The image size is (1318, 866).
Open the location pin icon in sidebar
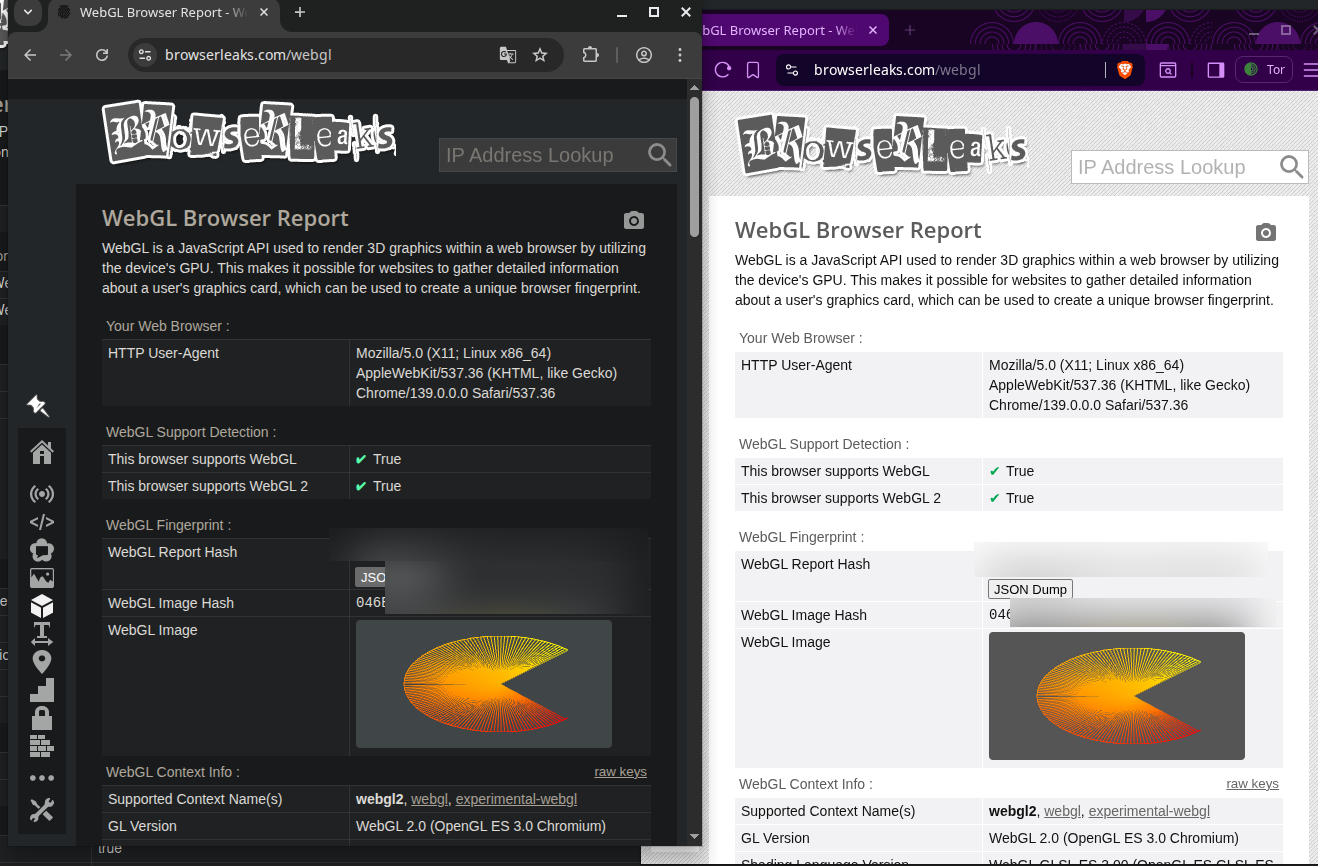click(42, 662)
